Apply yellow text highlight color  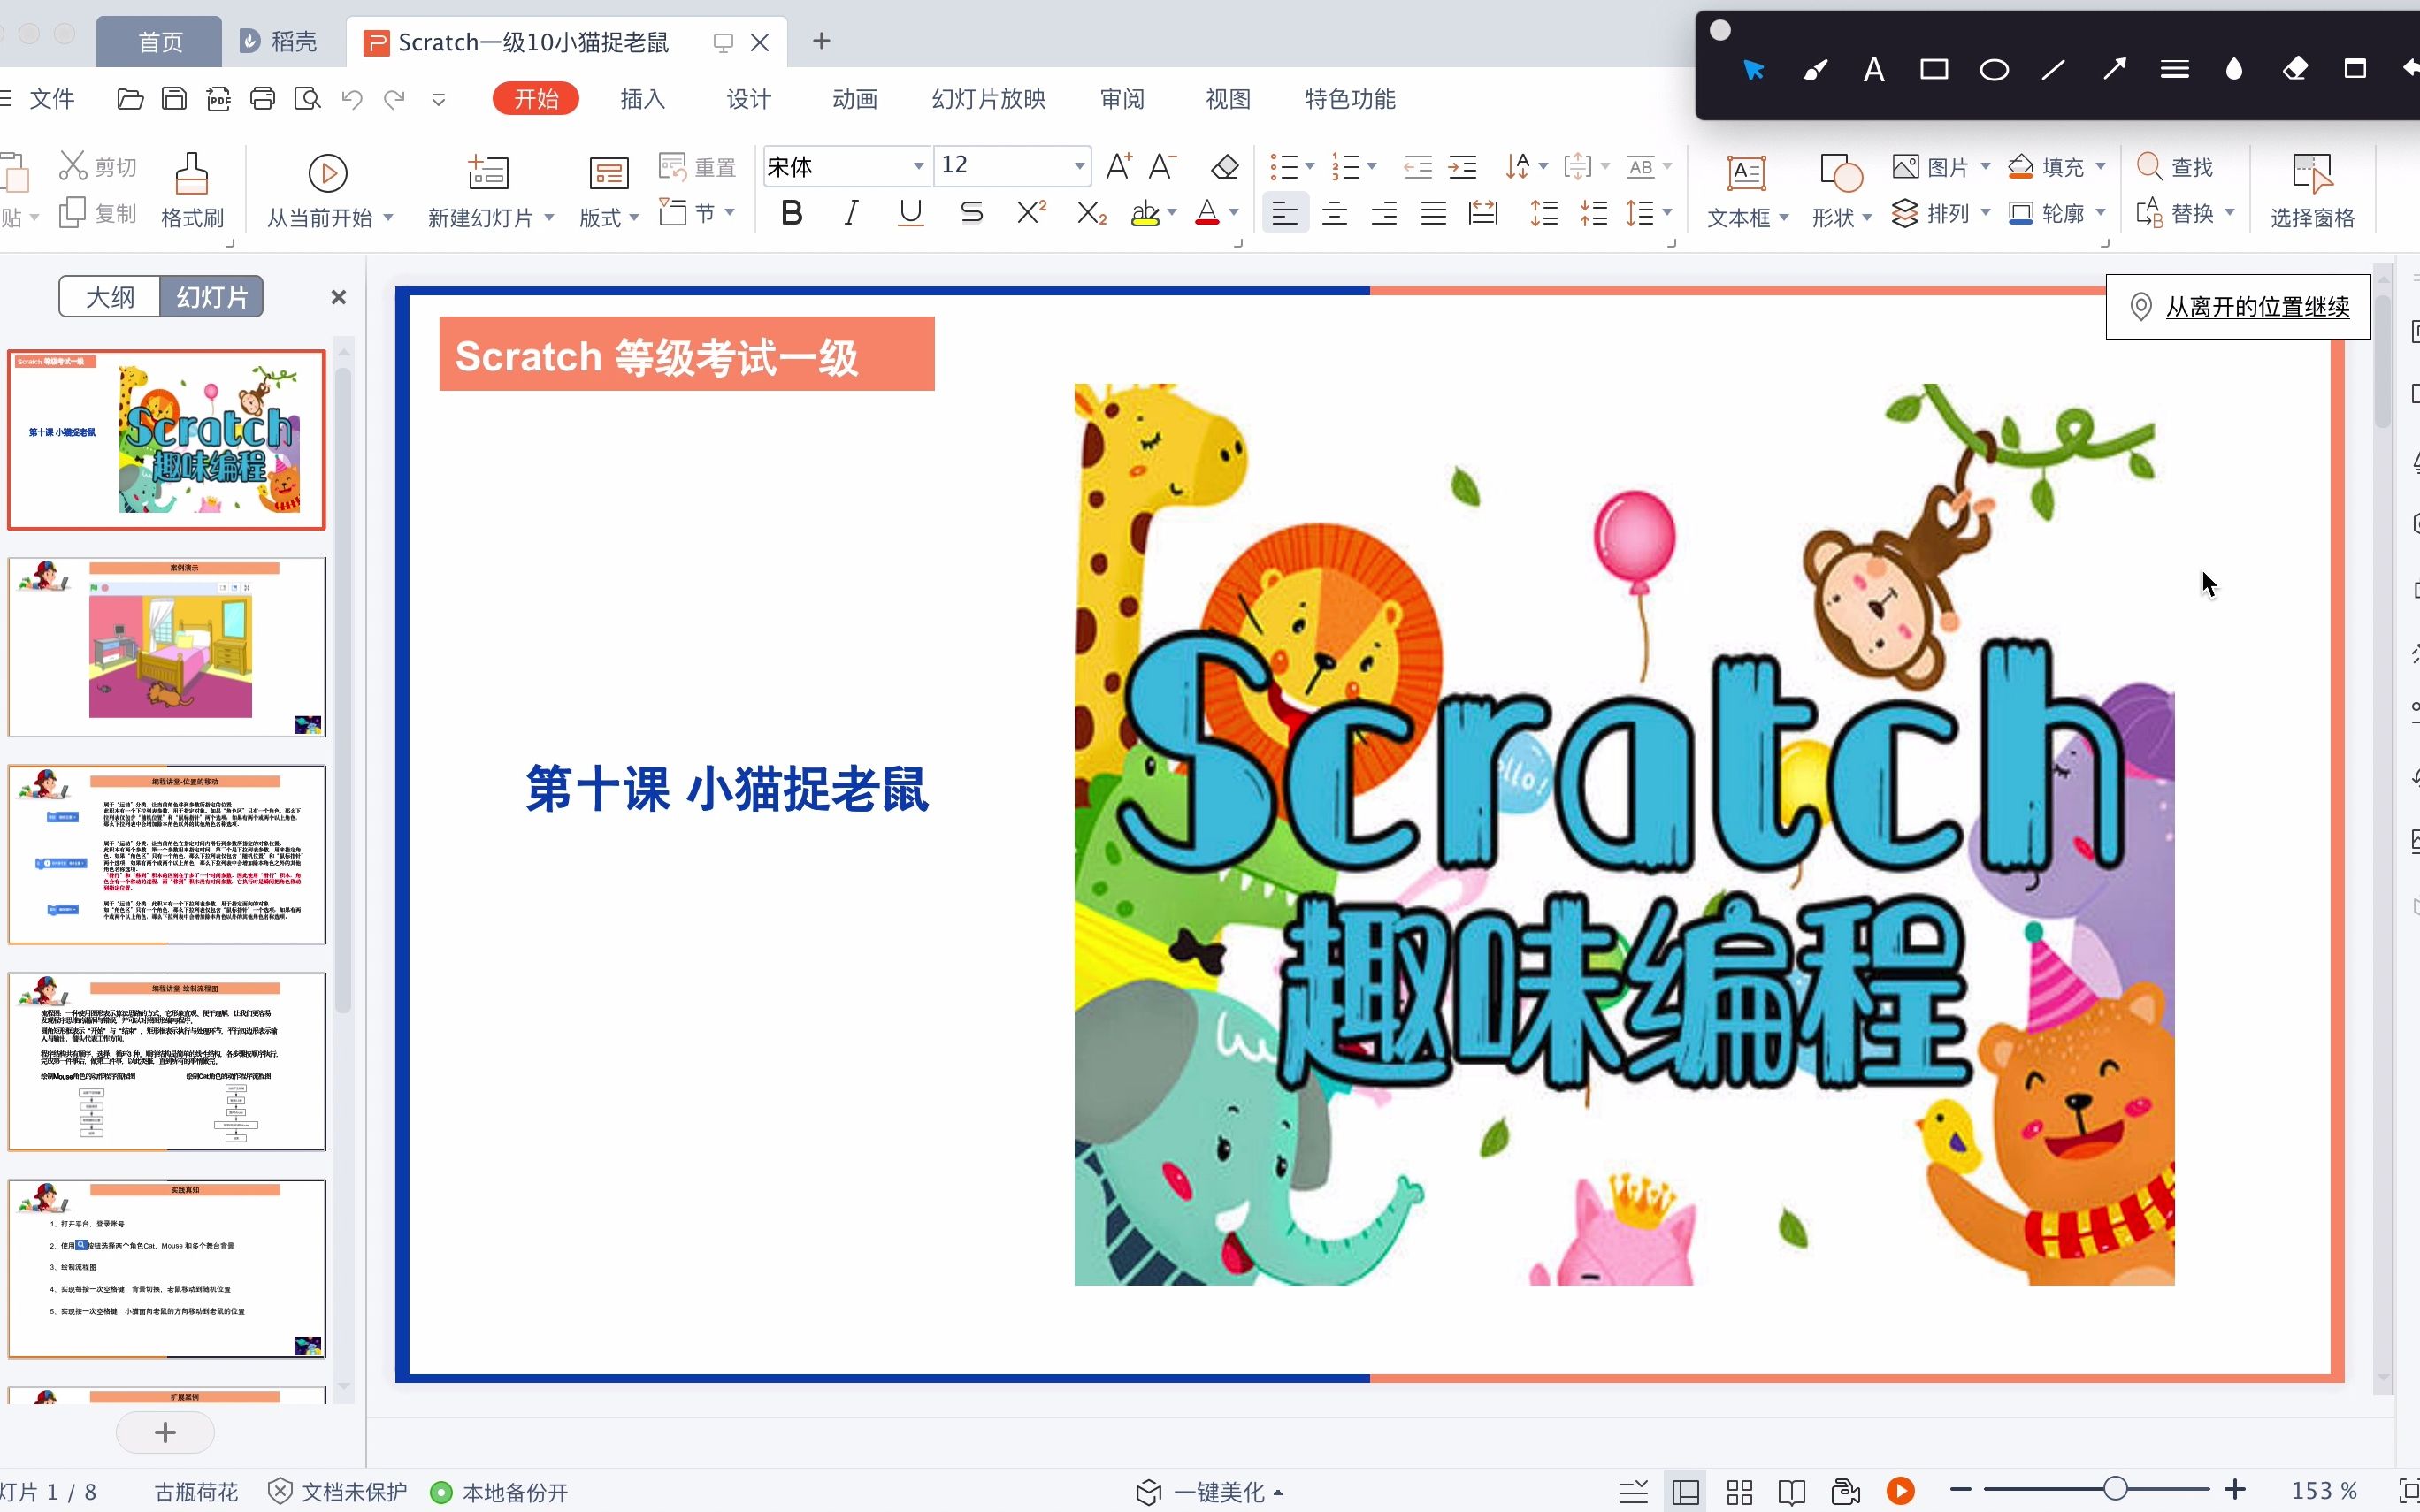pos(1145,213)
